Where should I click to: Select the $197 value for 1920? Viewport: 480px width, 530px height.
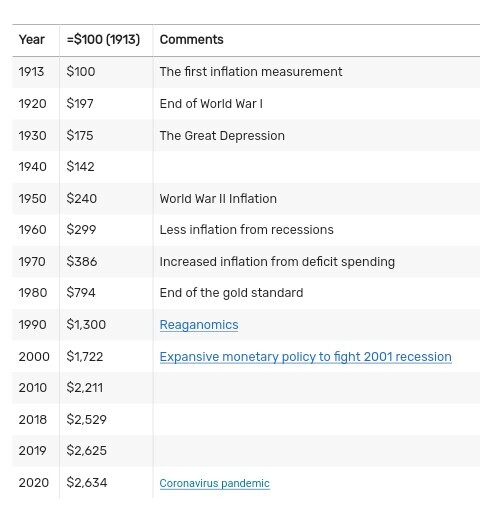click(80, 103)
